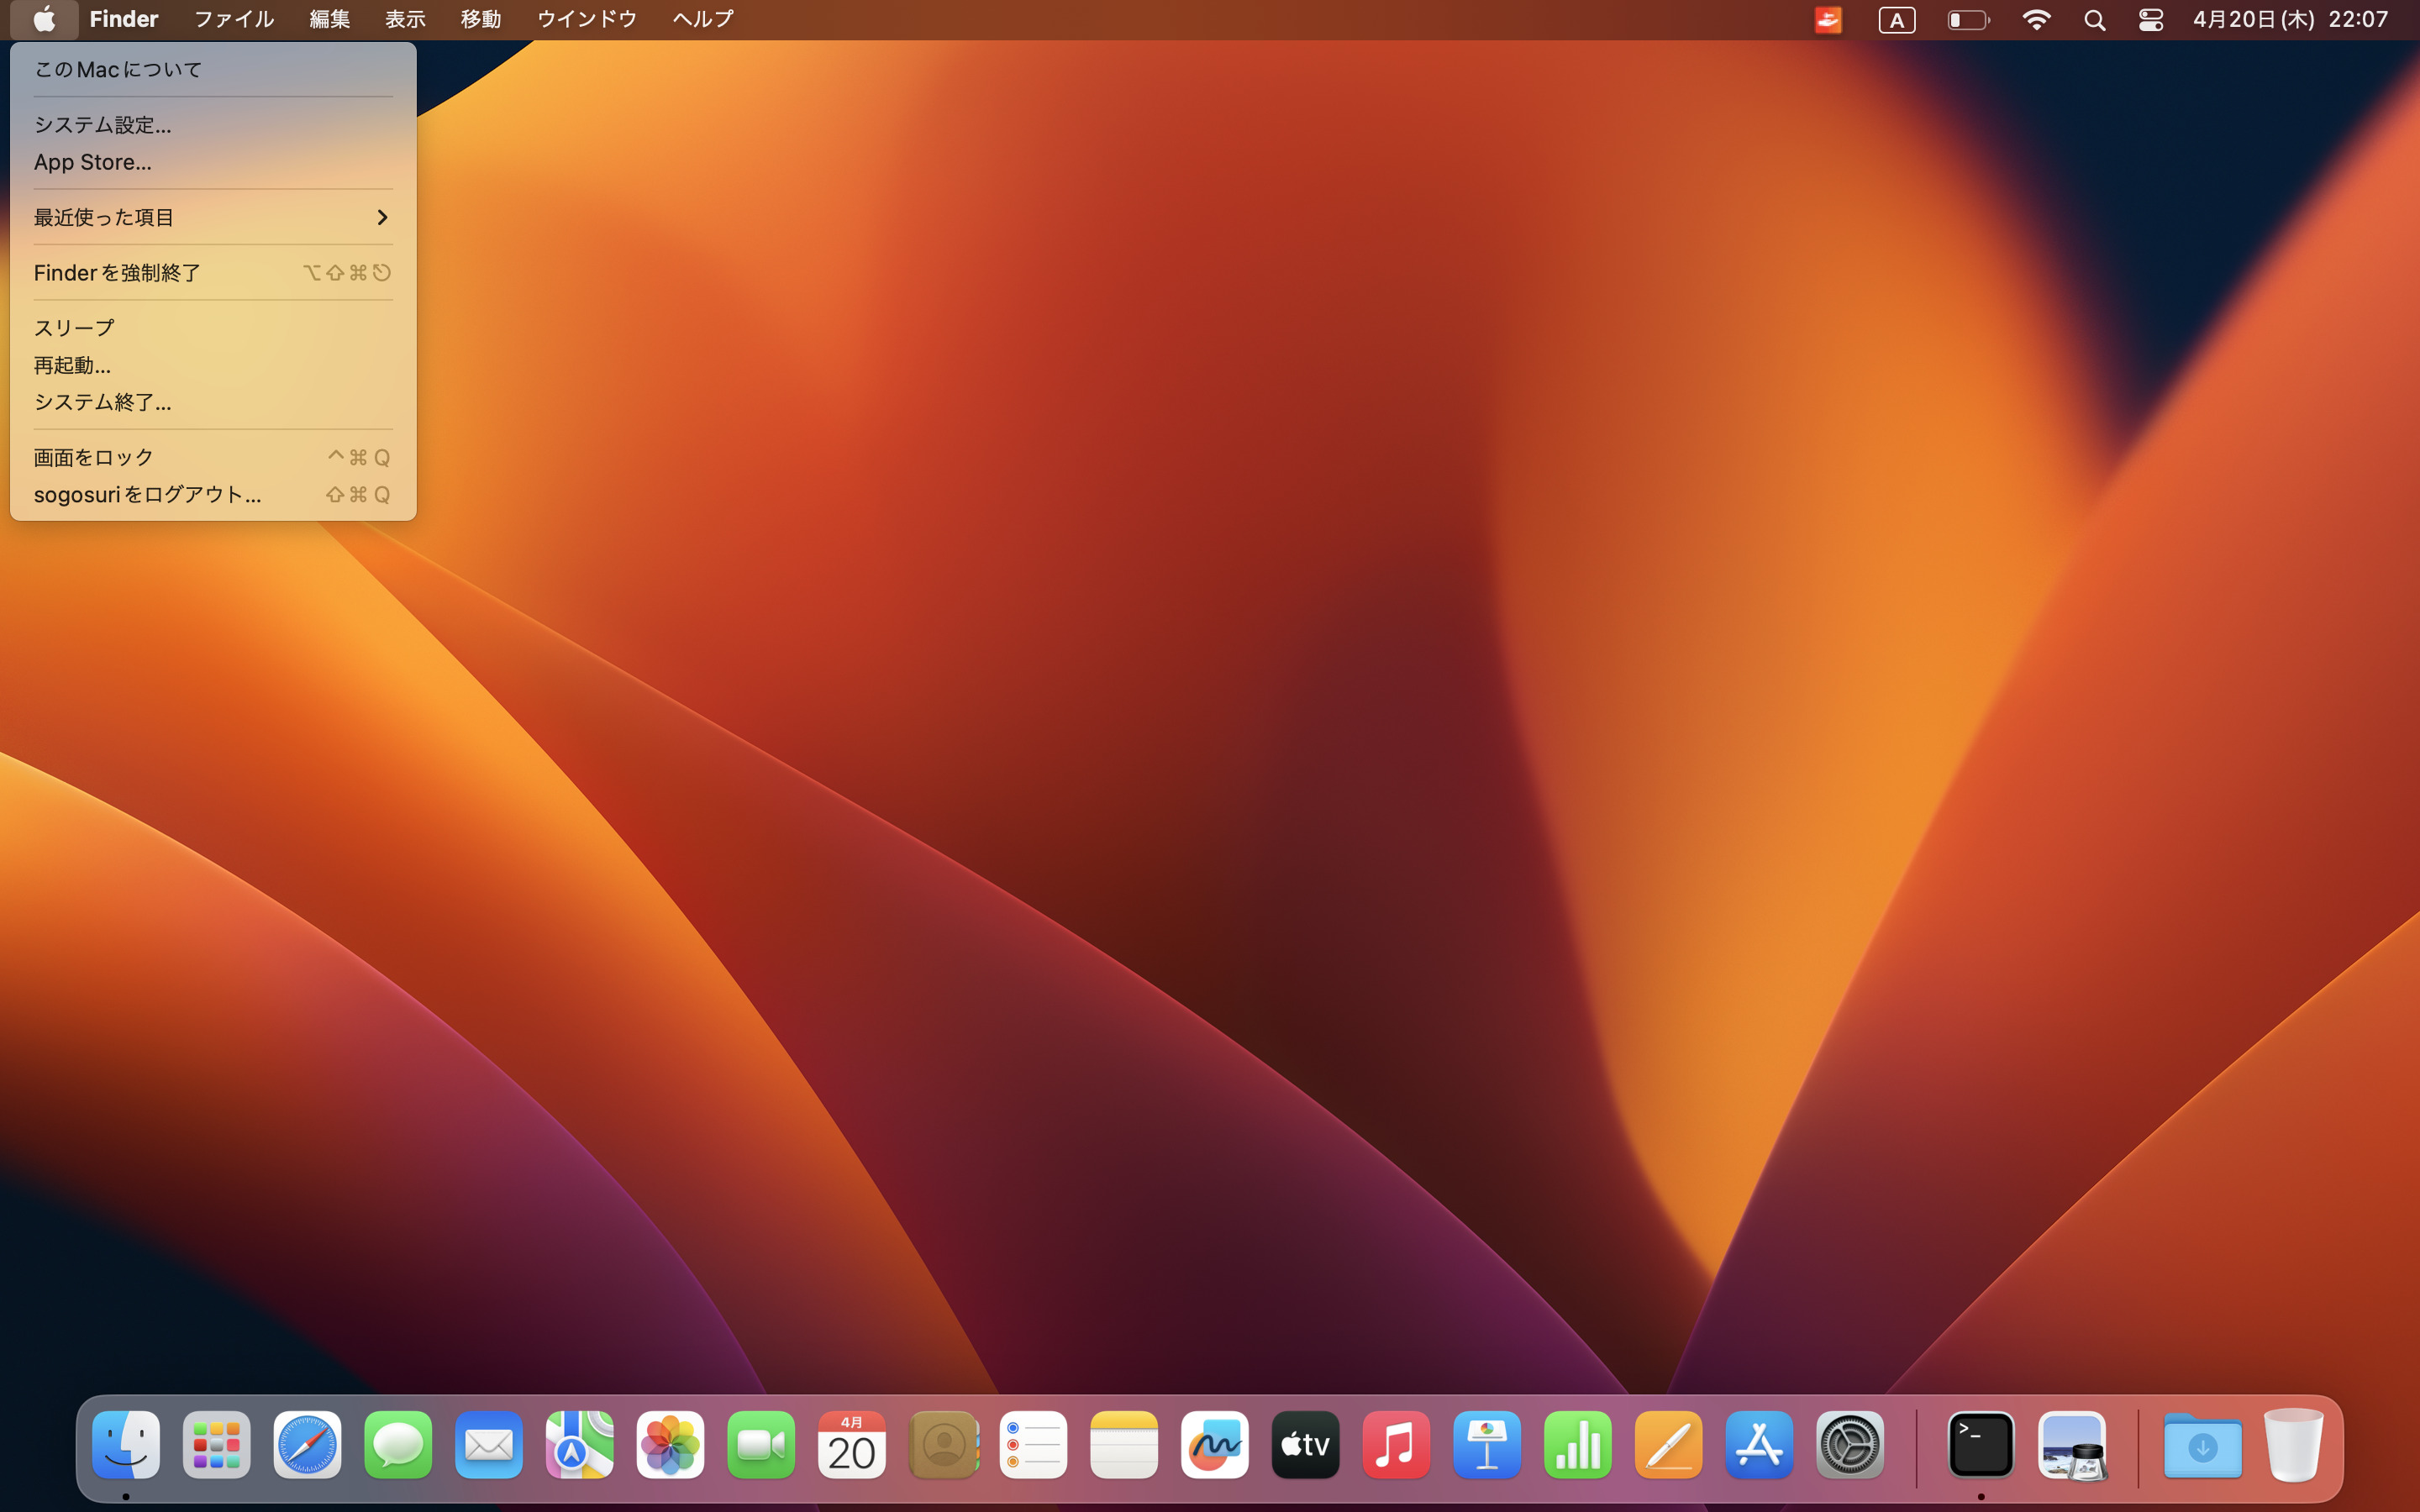Image resolution: width=2420 pixels, height=1512 pixels.
Task: Open the ウインドウ menu
Action: tap(587, 19)
